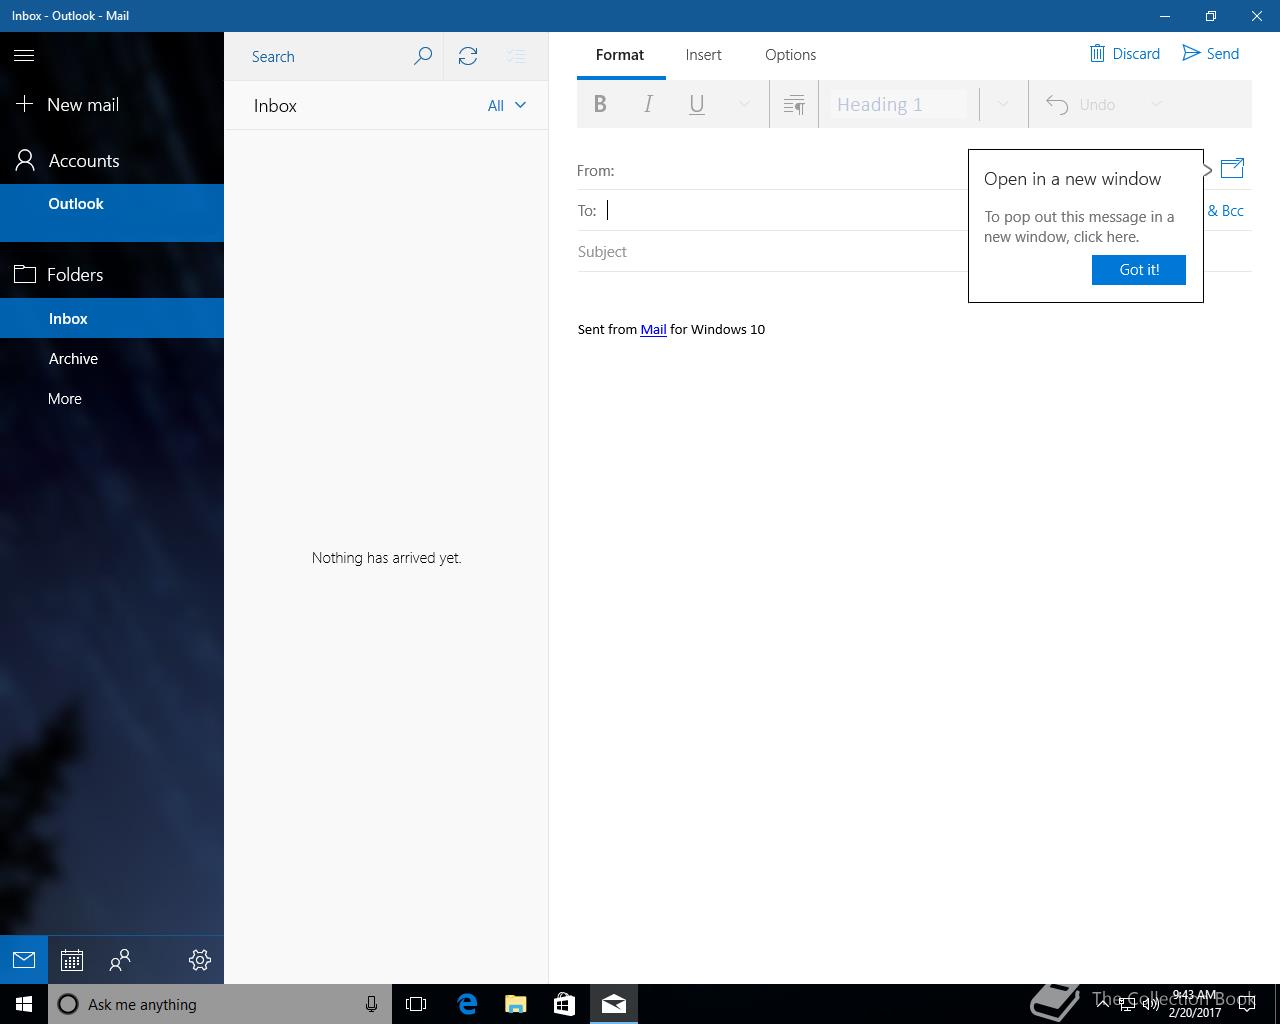This screenshot has height=1024, width=1280.
Task: Expand the All filter dropdown
Action: click(507, 105)
